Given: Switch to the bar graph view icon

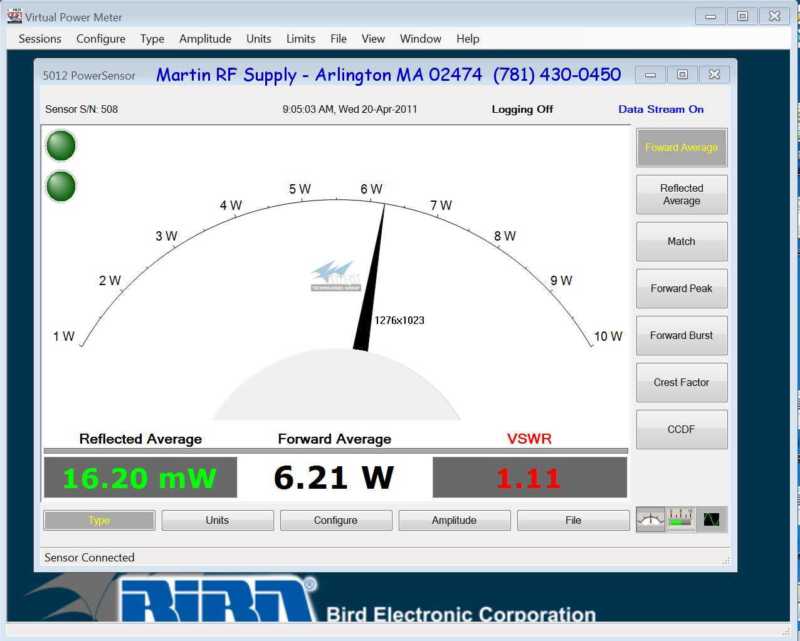Looking at the screenshot, I should point(681,519).
